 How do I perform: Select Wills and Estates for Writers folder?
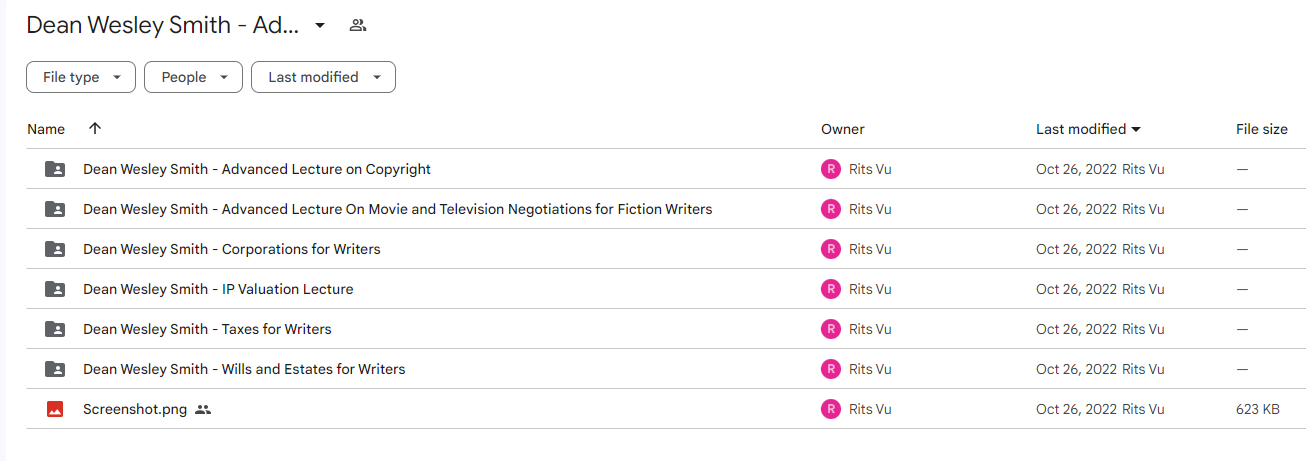[666, 369]
